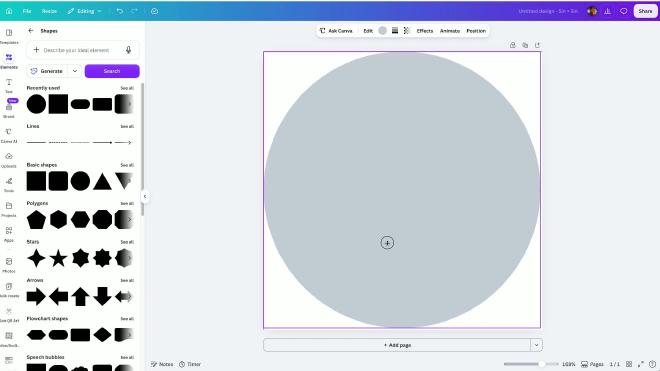Open Bulk create in the sidebar
Screen dimensions: 660x371
(x=9, y=290)
